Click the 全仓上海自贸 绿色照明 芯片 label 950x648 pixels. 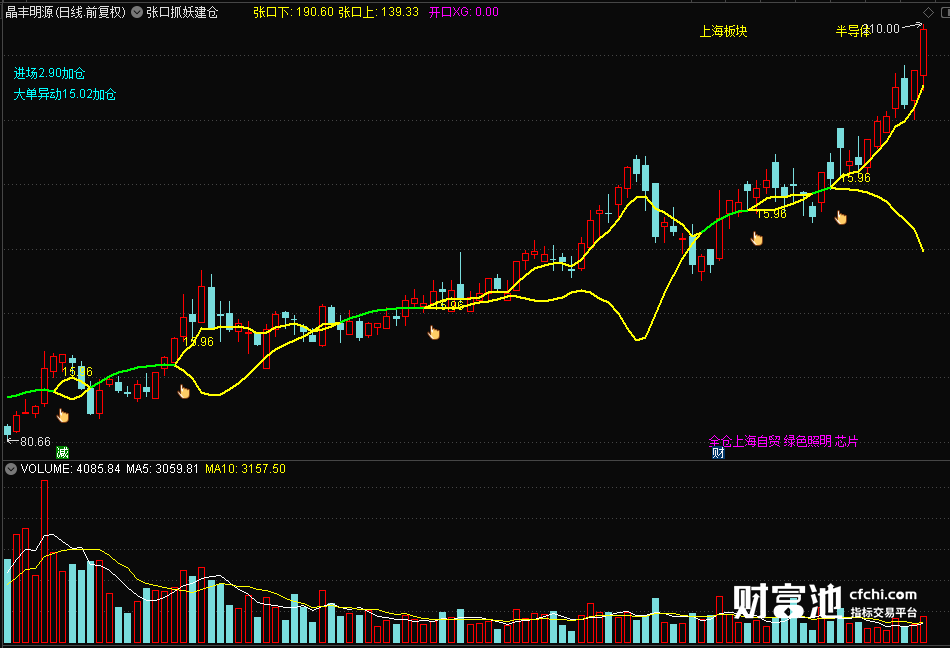[x=783, y=441]
